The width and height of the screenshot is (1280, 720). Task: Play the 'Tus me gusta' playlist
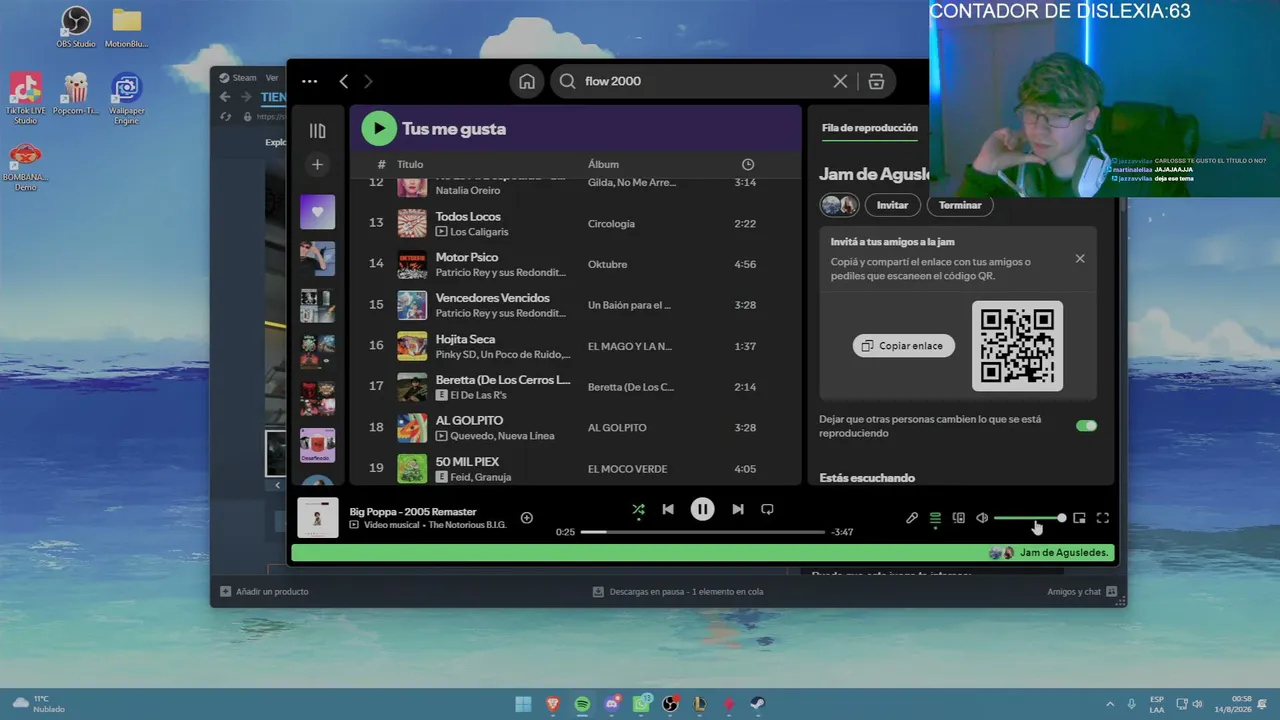point(379,128)
